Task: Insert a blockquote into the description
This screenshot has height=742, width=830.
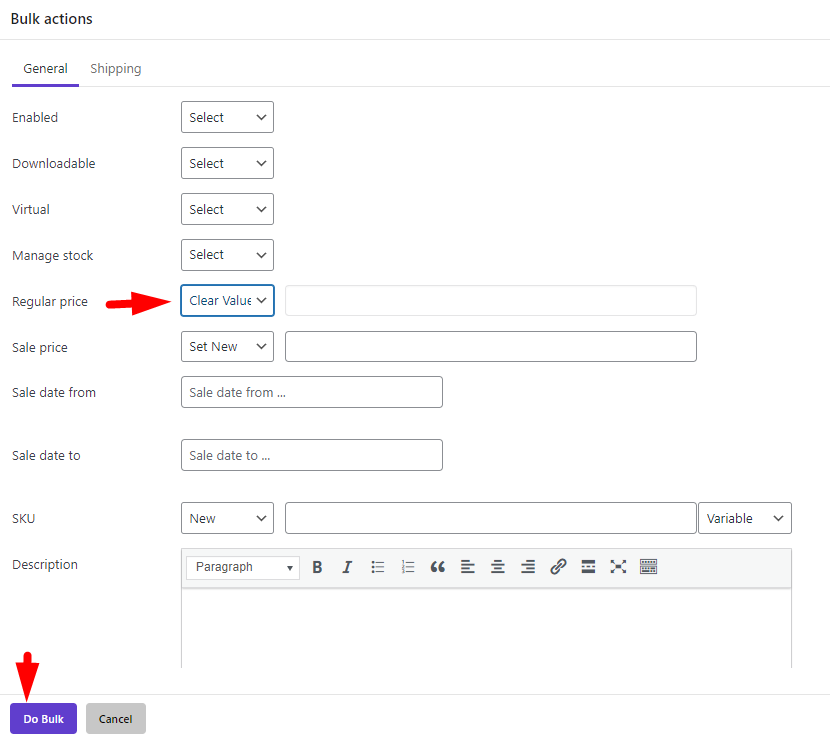Action: coord(437,567)
